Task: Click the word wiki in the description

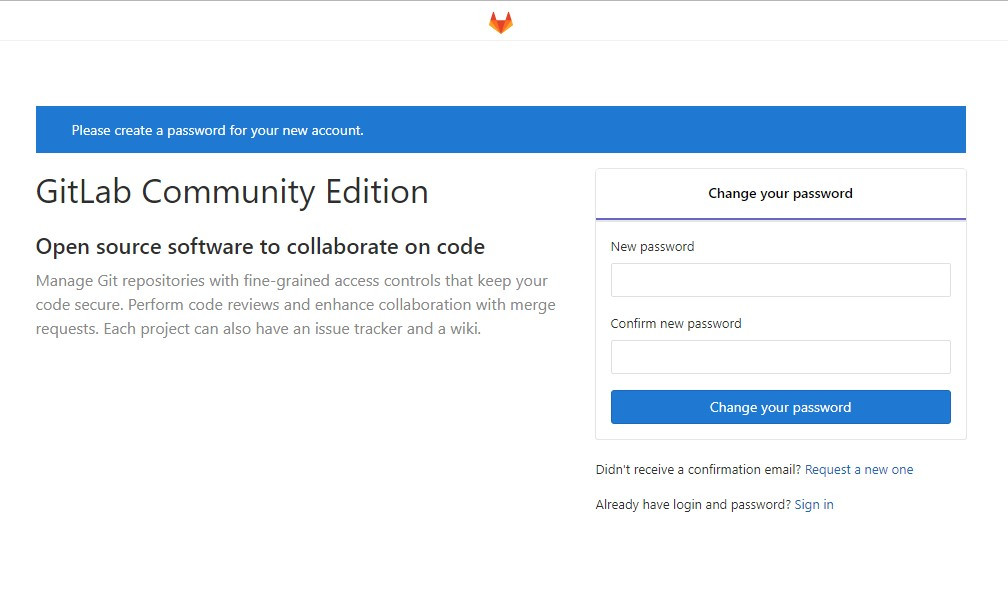Action: 464,328
